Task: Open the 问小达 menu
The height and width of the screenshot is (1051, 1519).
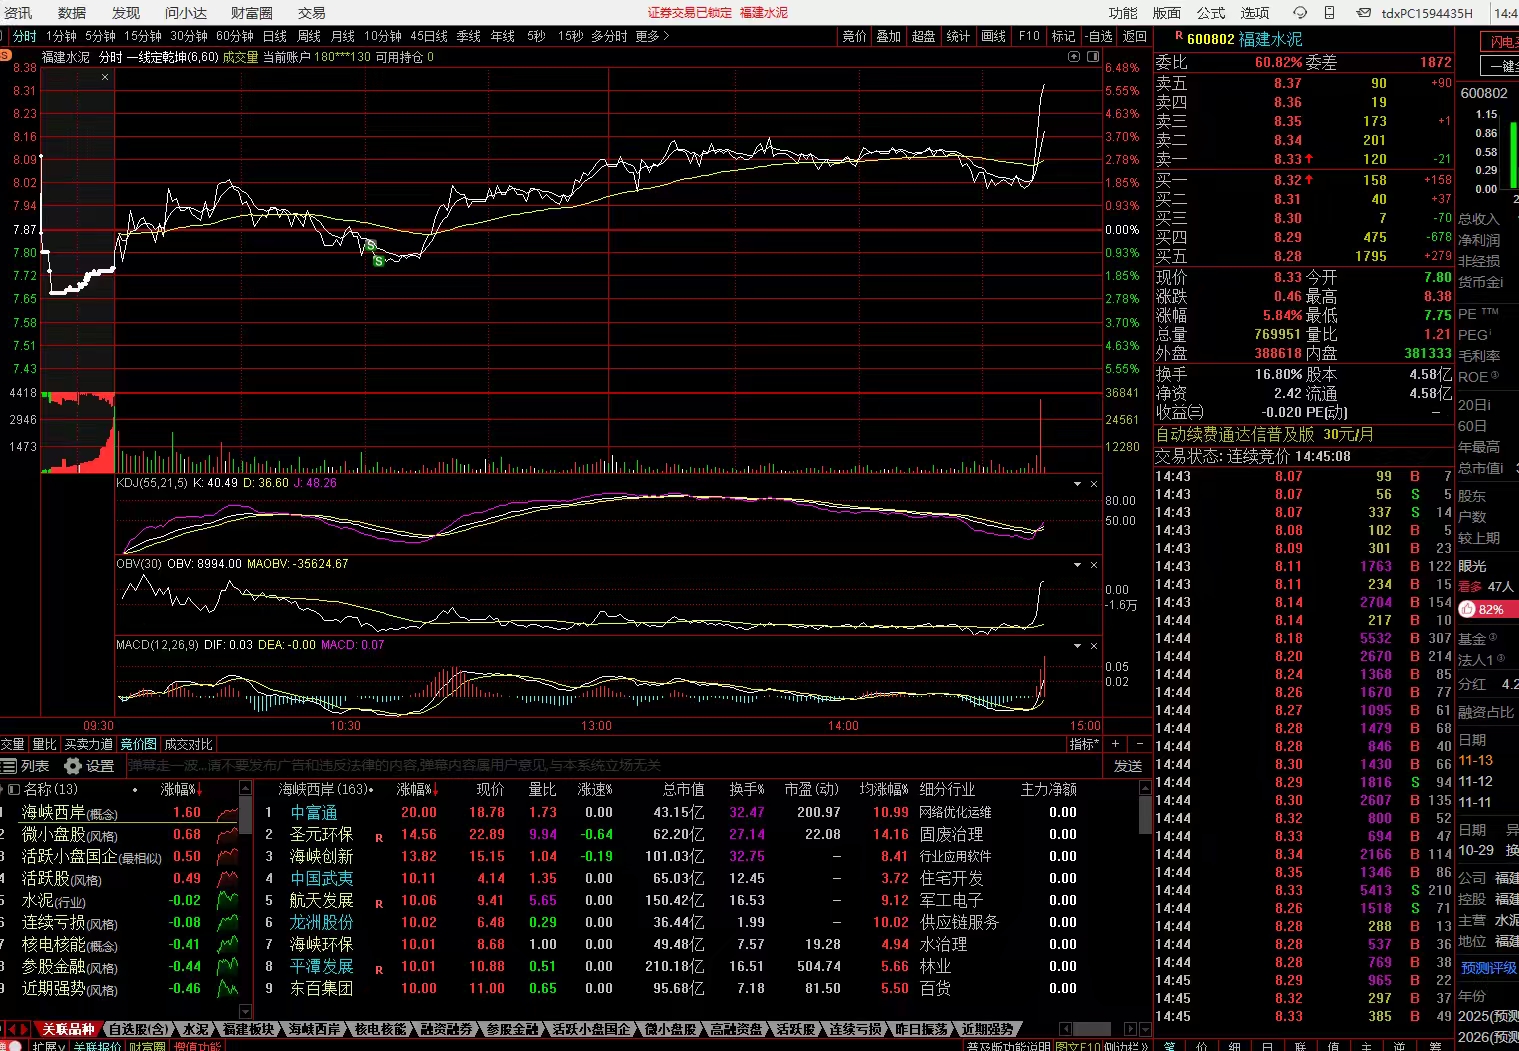Action: tap(186, 13)
